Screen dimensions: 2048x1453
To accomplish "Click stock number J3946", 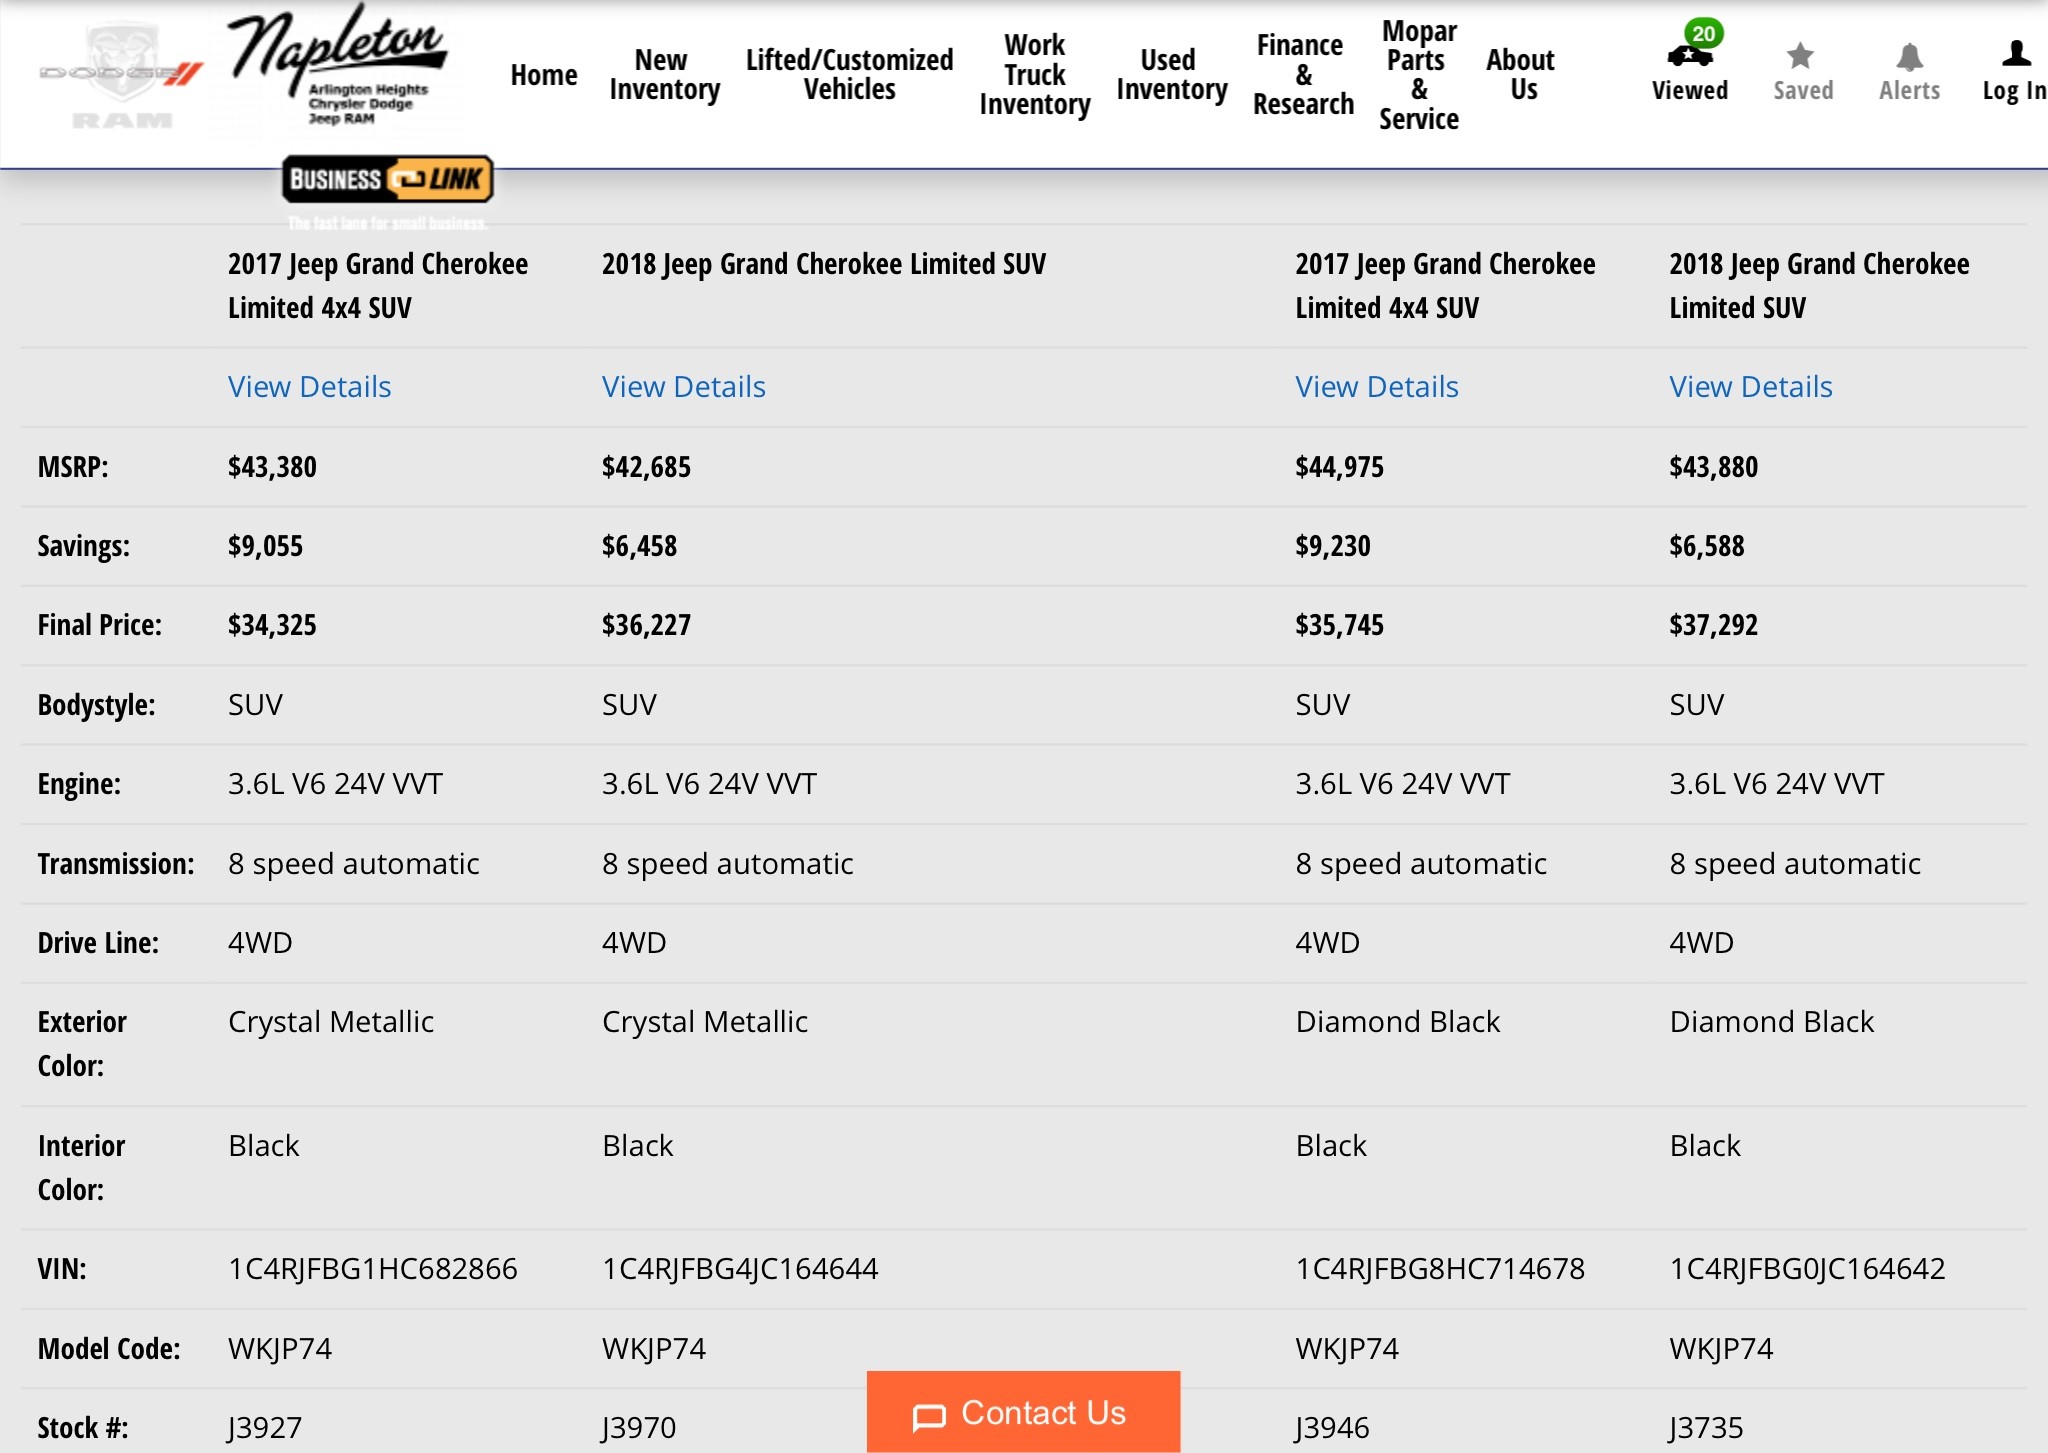I will [x=1332, y=1428].
